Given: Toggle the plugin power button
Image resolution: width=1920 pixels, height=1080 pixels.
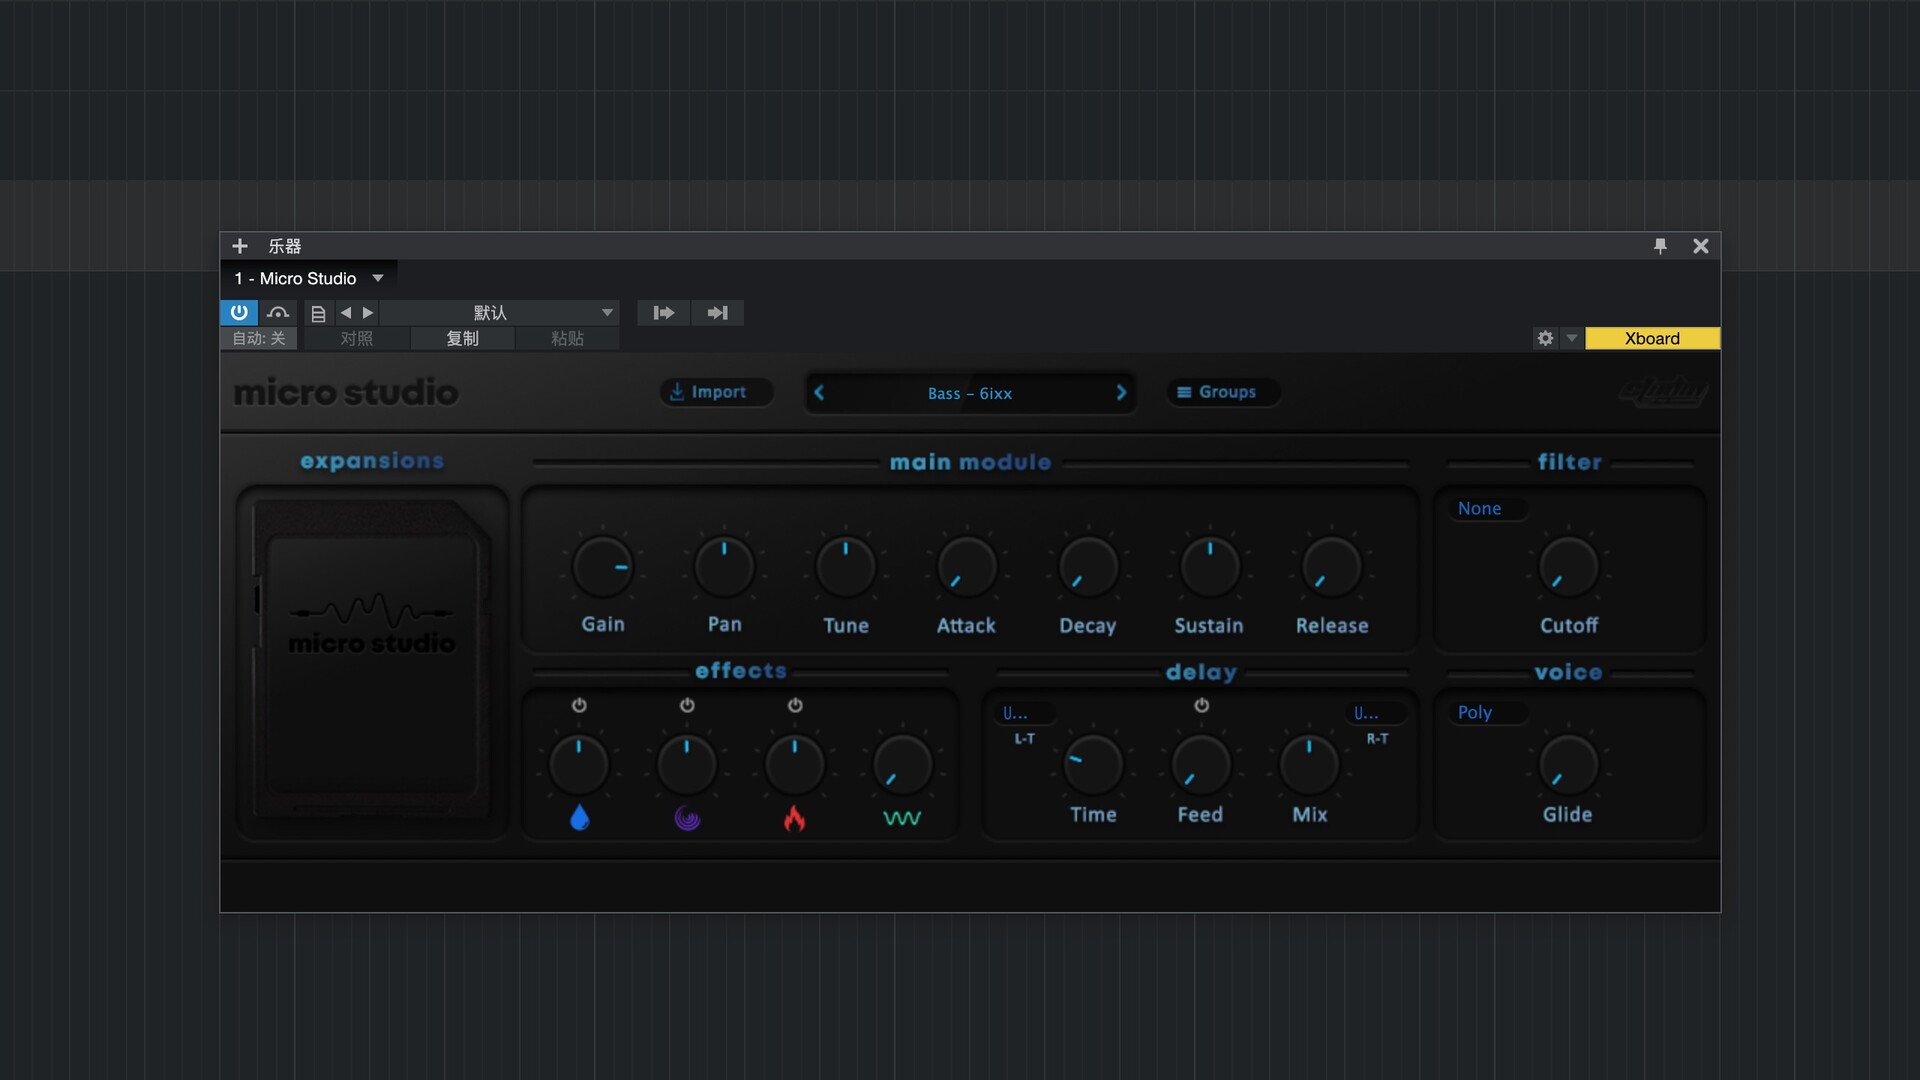Looking at the screenshot, I should (x=239, y=313).
